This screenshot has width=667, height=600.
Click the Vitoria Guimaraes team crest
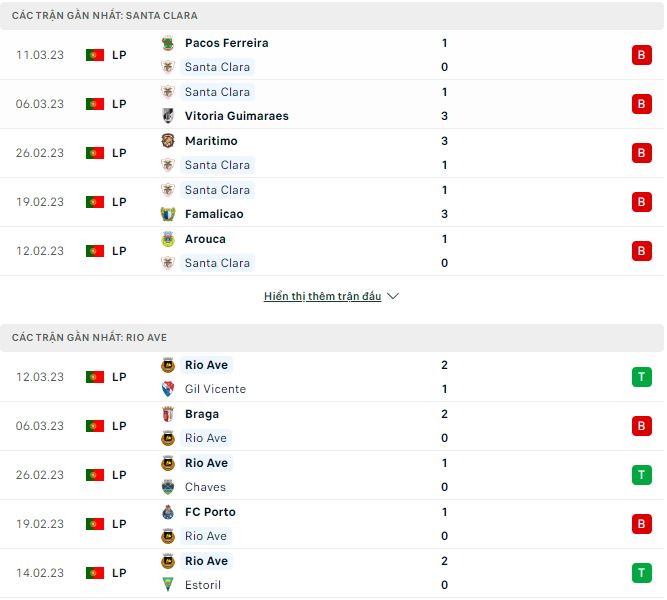(168, 116)
